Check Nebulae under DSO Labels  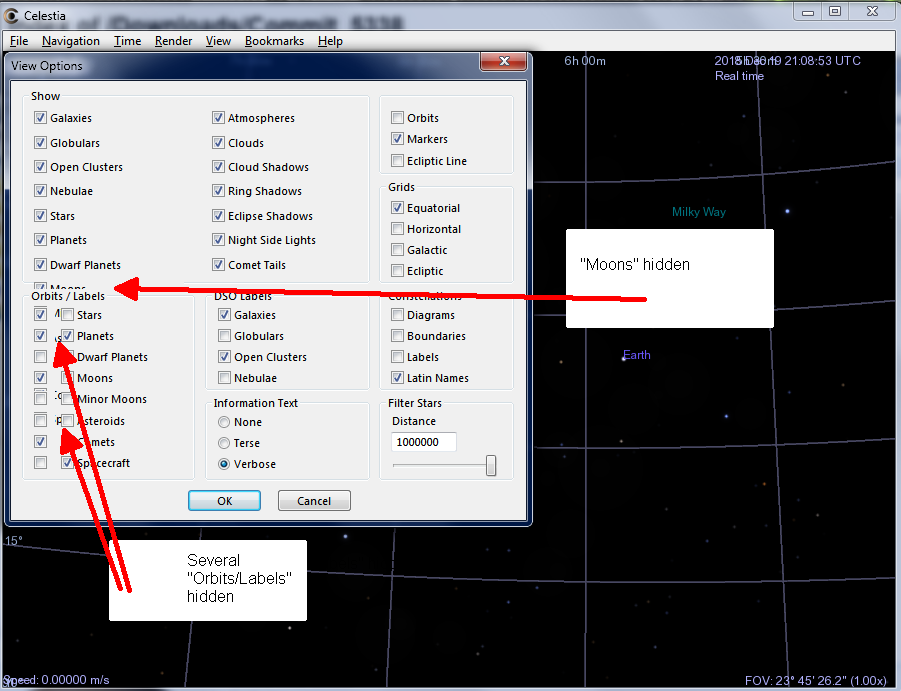point(225,378)
